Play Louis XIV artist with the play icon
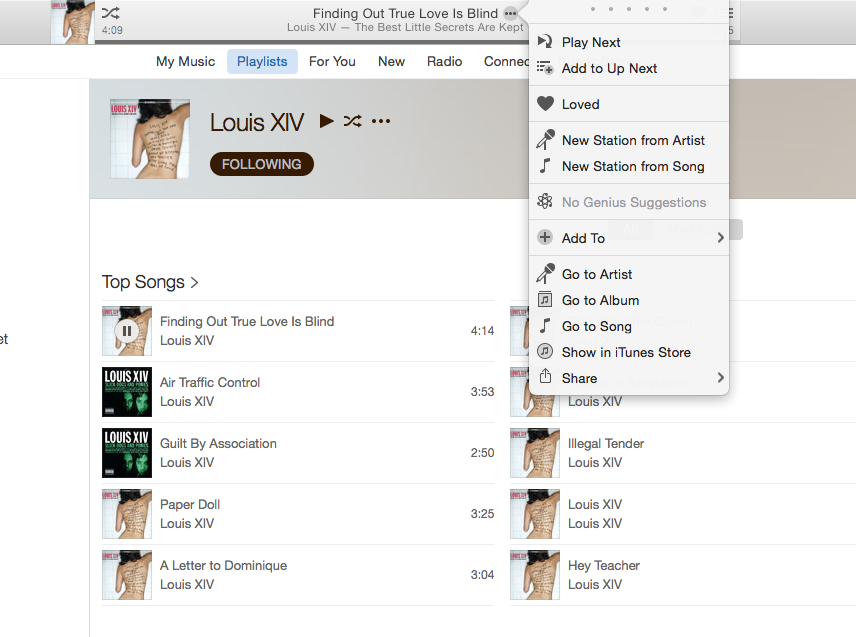 click(x=326, y=121)
